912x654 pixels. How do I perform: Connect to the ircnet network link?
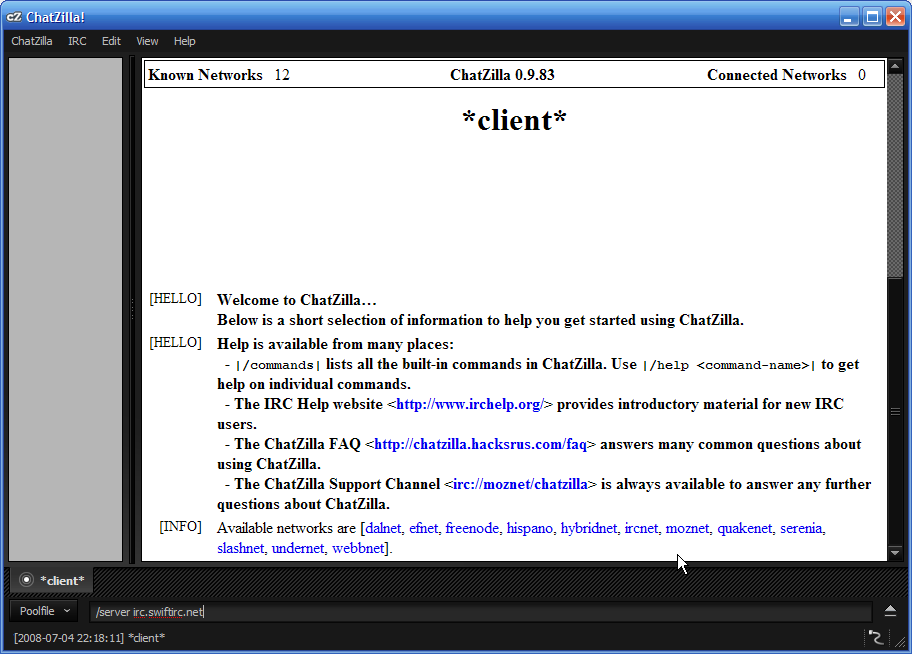click(641, 528)
